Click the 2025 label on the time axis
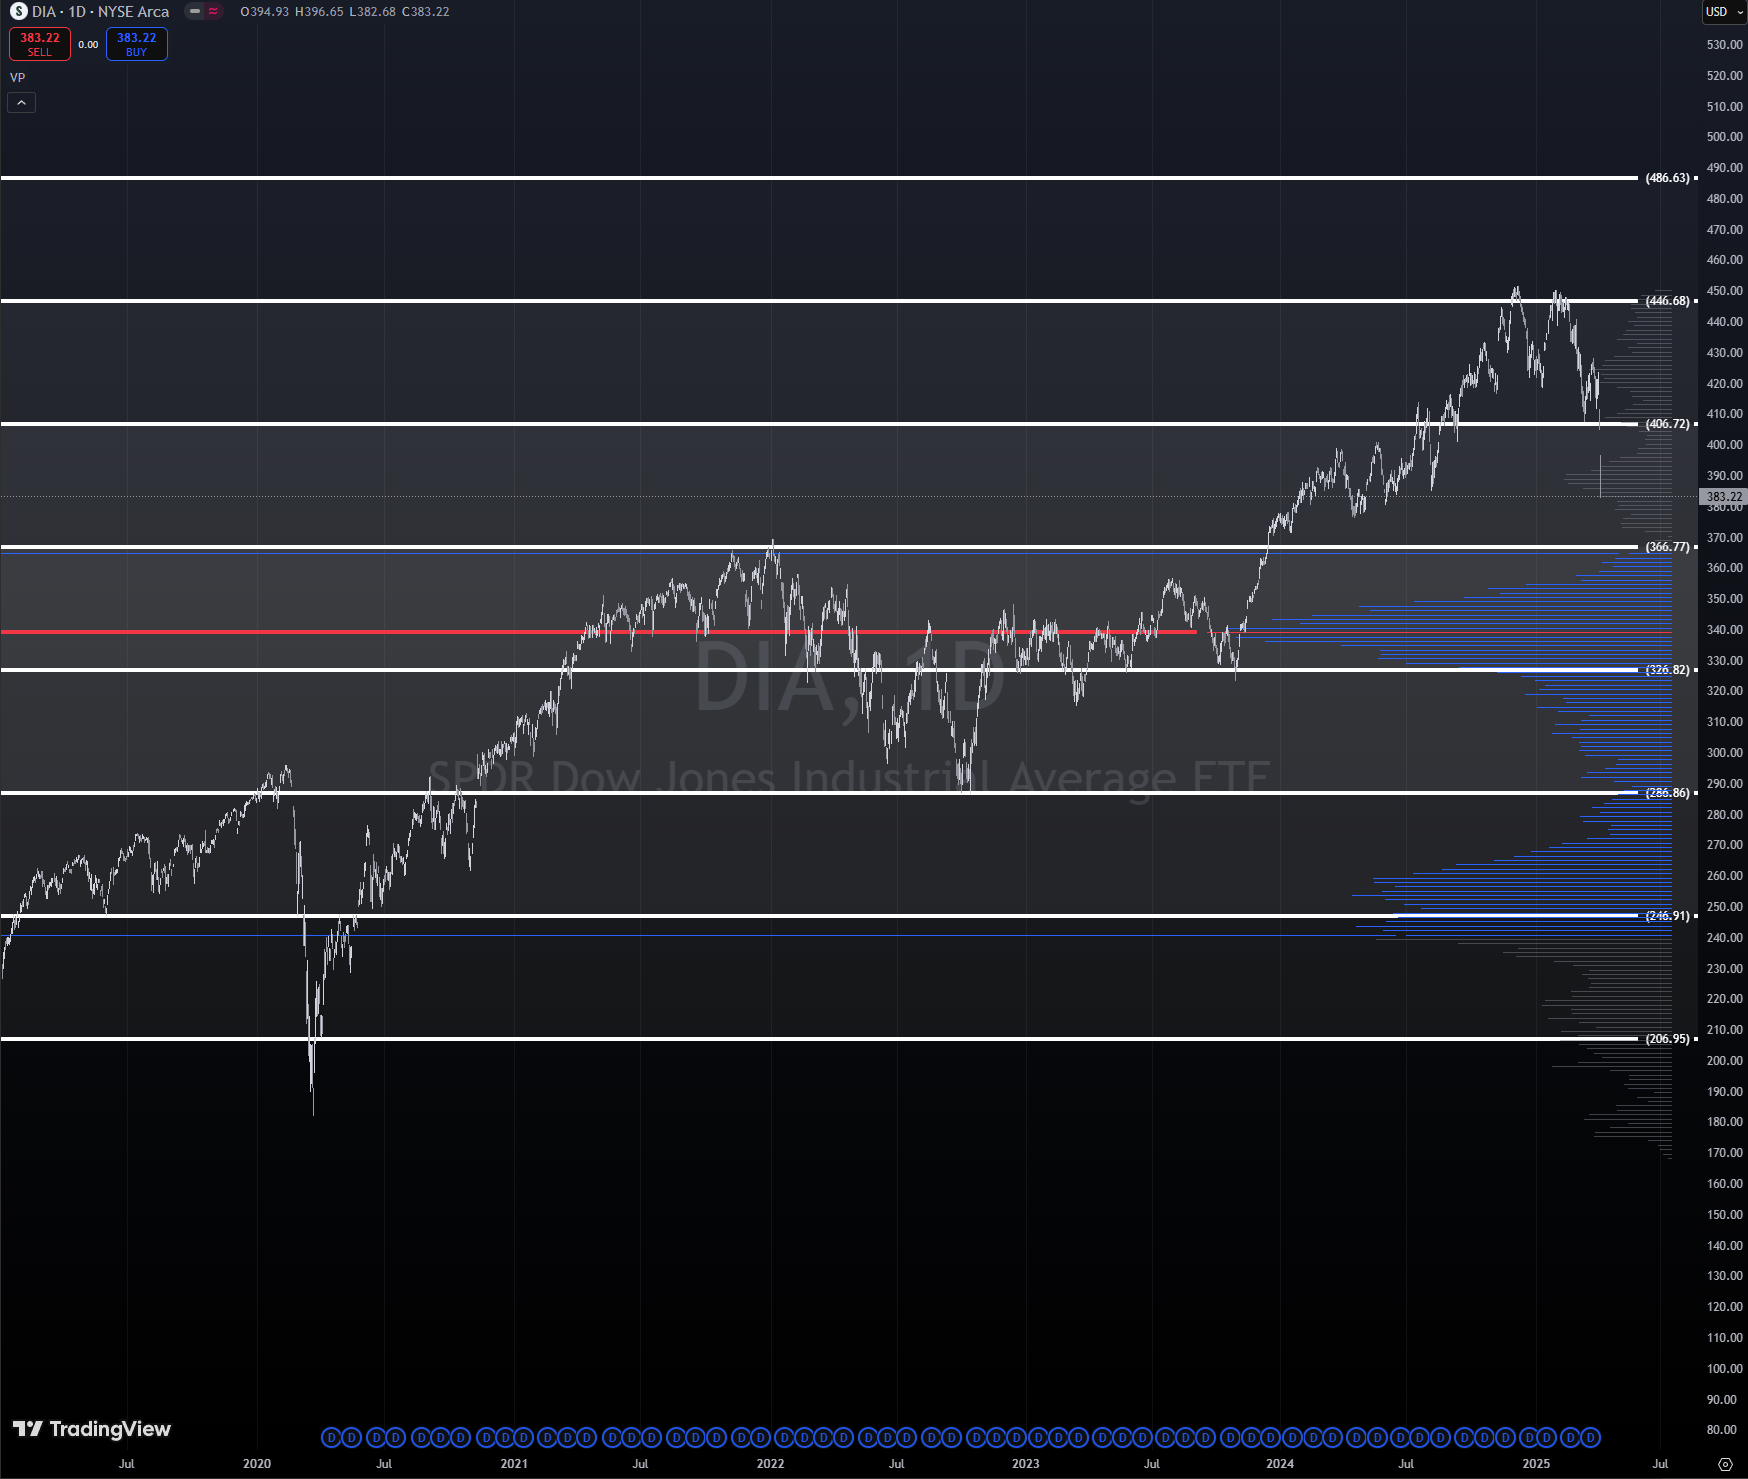 point(1536,1464)
